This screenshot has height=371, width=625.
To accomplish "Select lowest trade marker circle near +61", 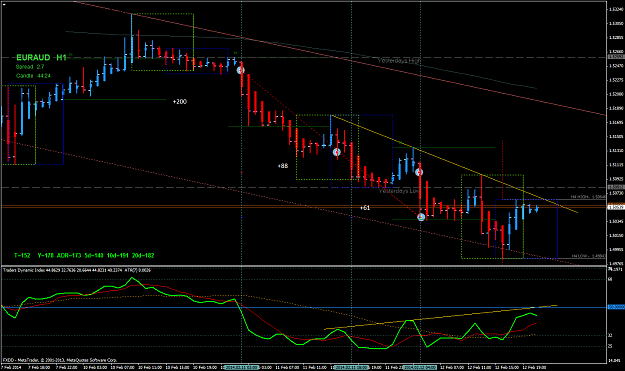I will (421, 217).
